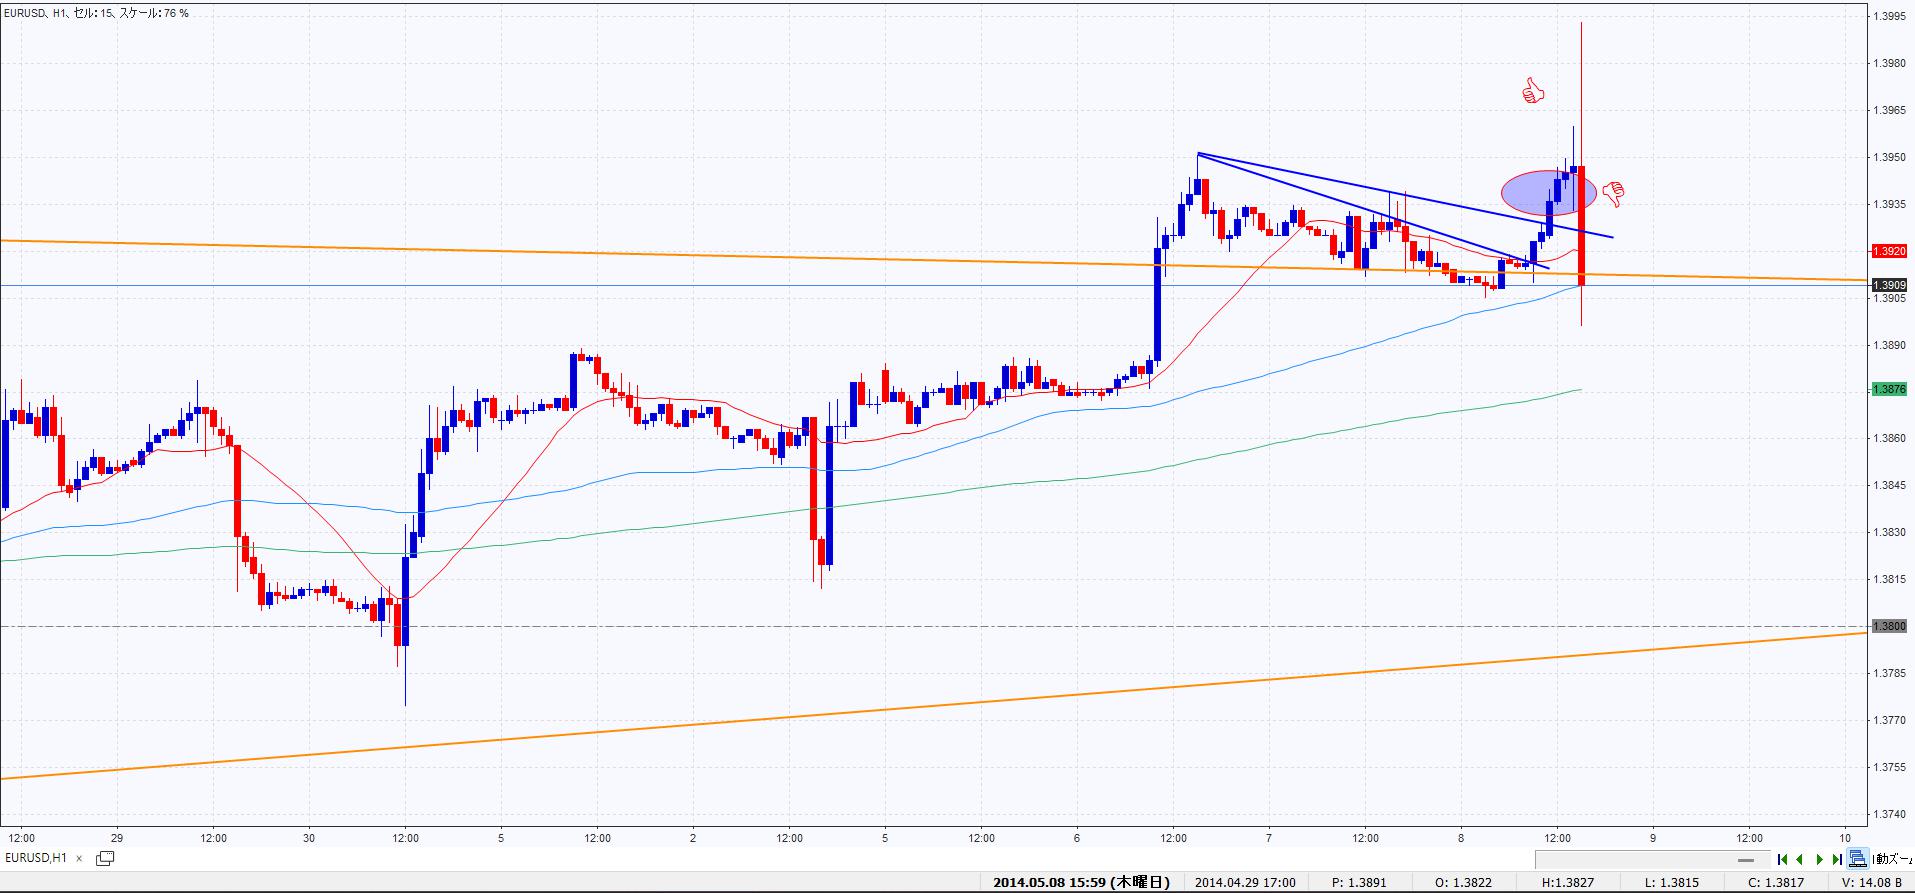Click the red 1.3920 price label

click(x=1889, y=251)
